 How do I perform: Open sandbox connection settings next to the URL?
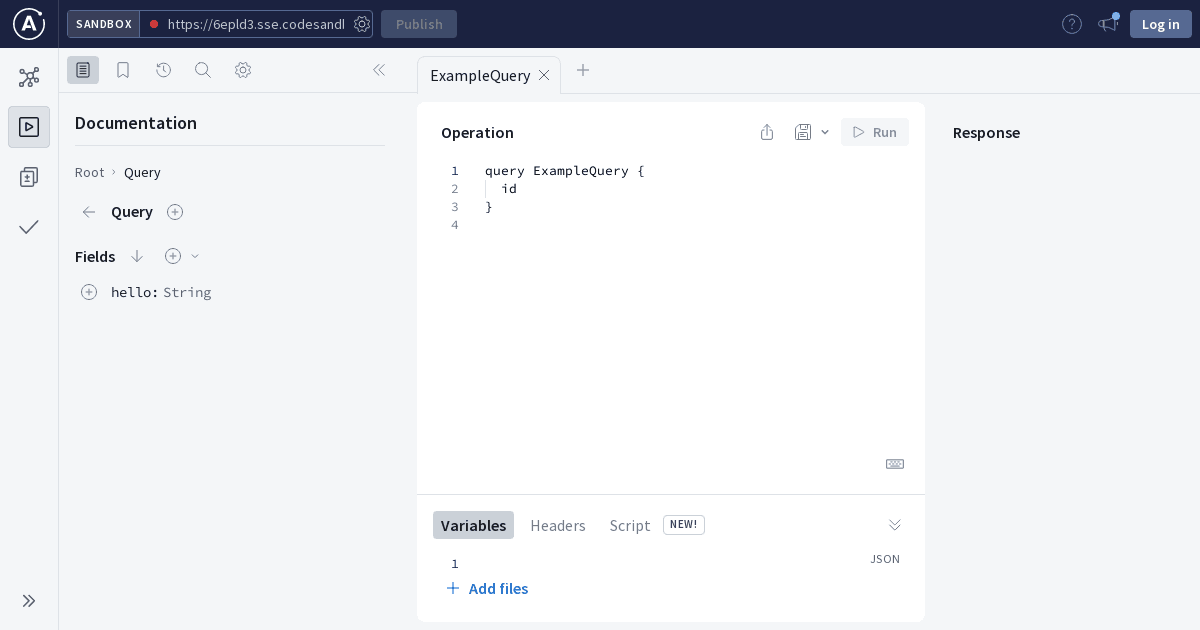[362, 24]
